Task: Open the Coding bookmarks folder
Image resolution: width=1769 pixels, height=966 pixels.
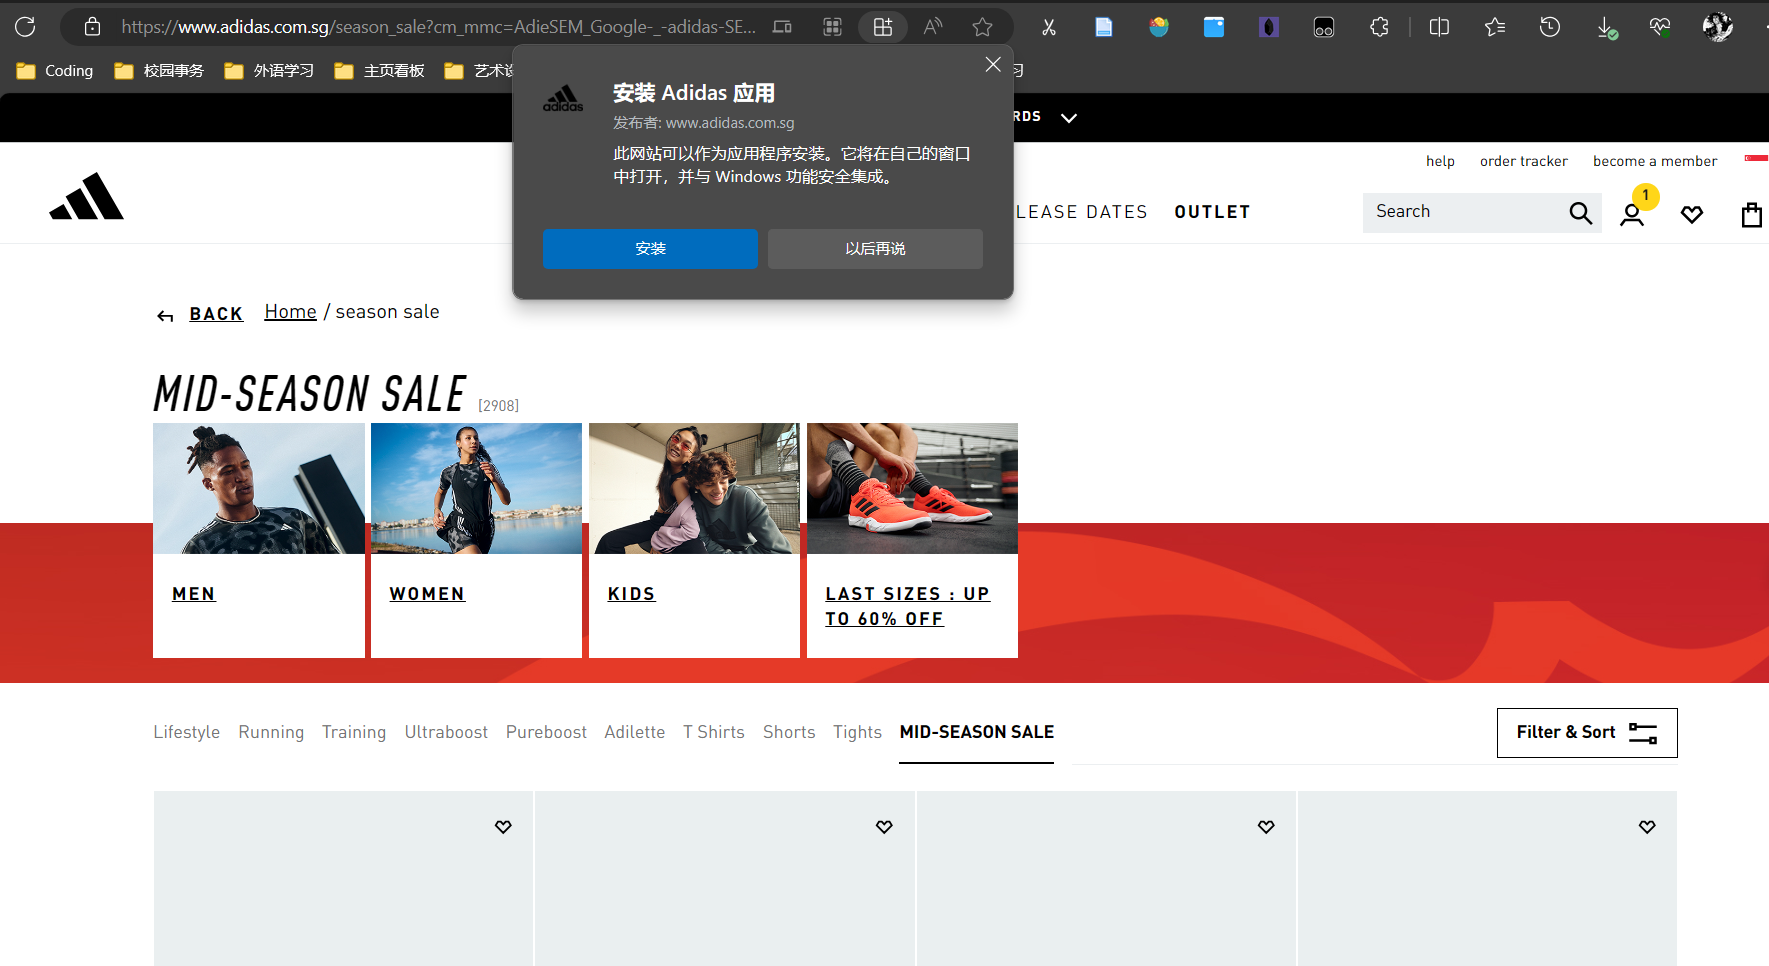Action: 55,70
